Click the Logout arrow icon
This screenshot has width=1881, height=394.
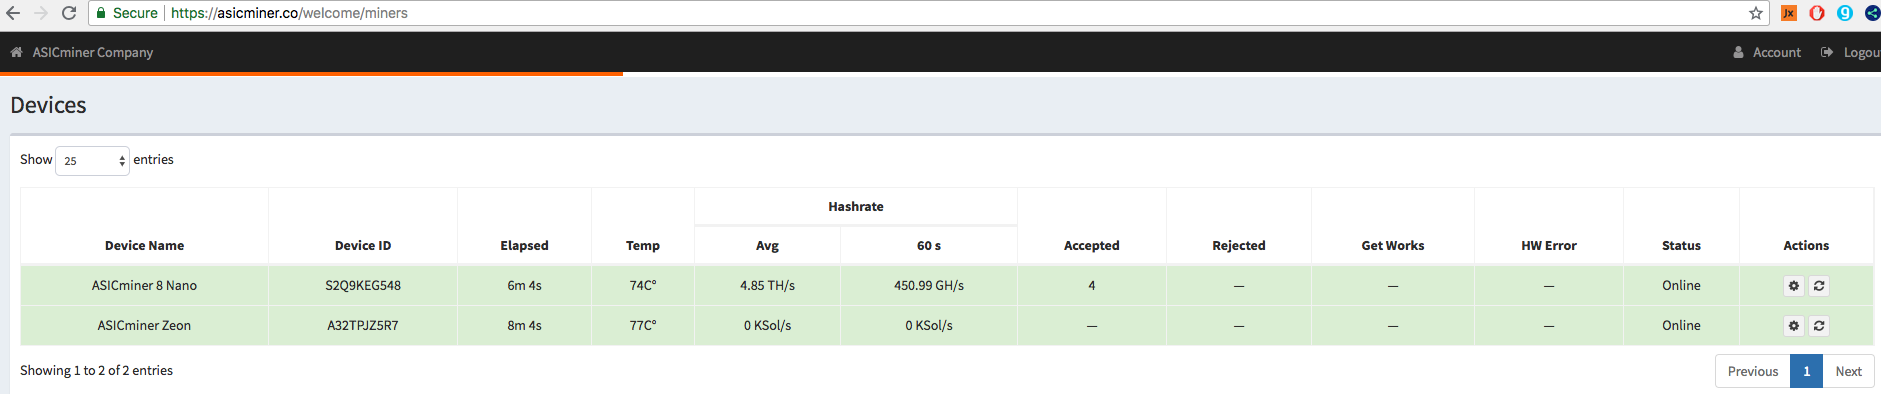click(x=1827, y=52)
